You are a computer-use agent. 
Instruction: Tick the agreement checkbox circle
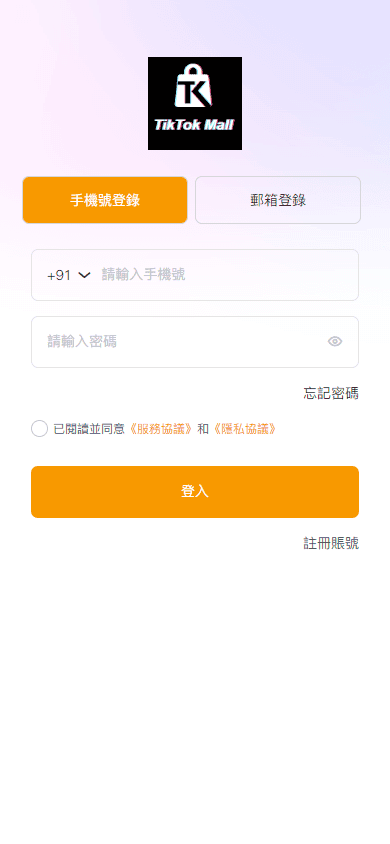tap(39, 428)
